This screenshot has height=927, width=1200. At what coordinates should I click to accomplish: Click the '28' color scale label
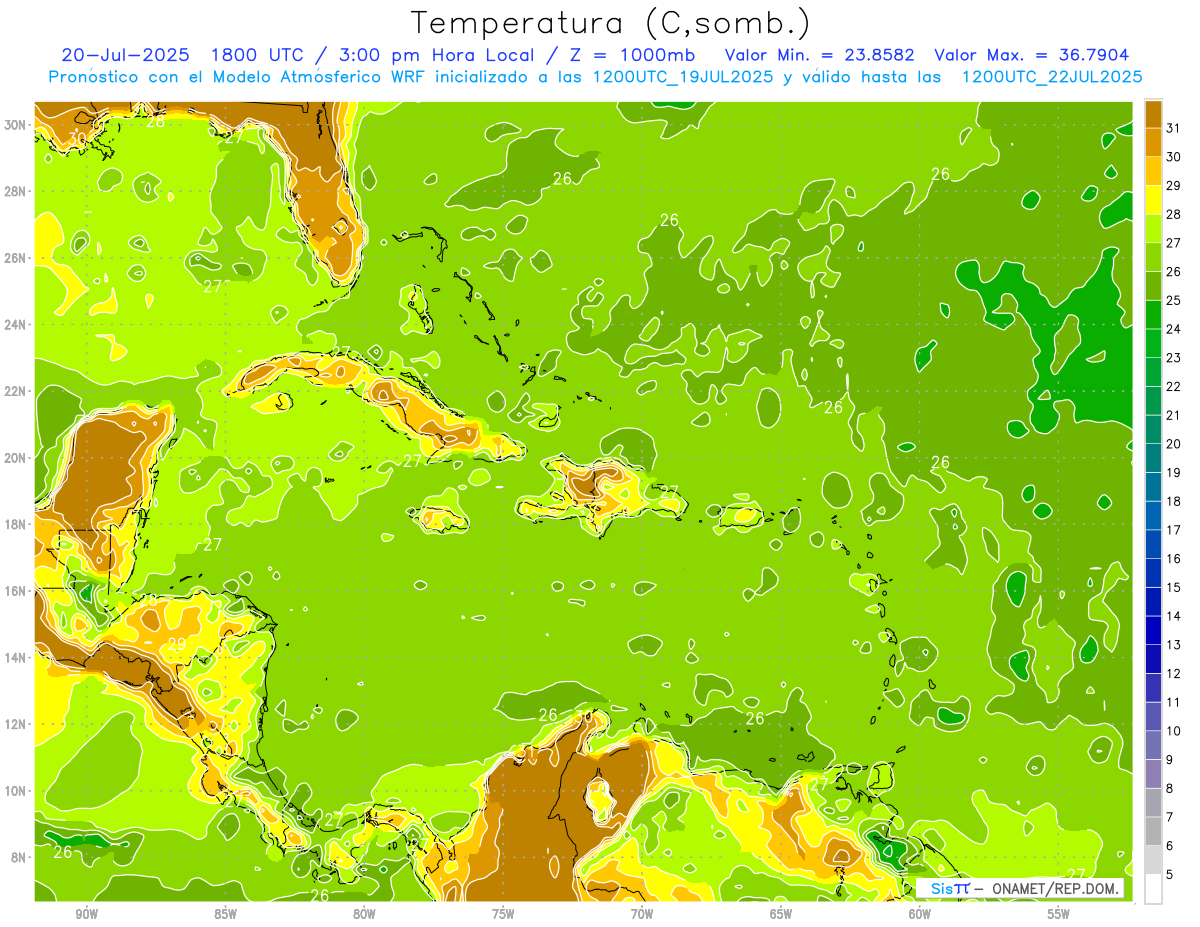coord(1174,214)
